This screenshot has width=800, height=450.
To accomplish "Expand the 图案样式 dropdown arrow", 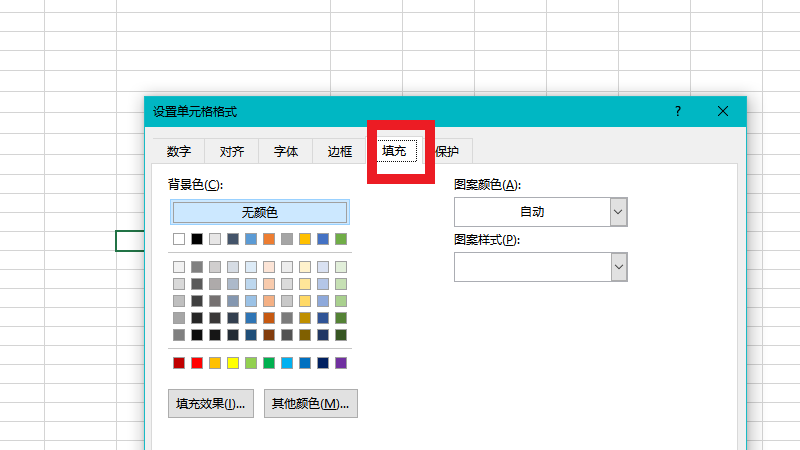I will pyautogui.click(x=618, y=267).
